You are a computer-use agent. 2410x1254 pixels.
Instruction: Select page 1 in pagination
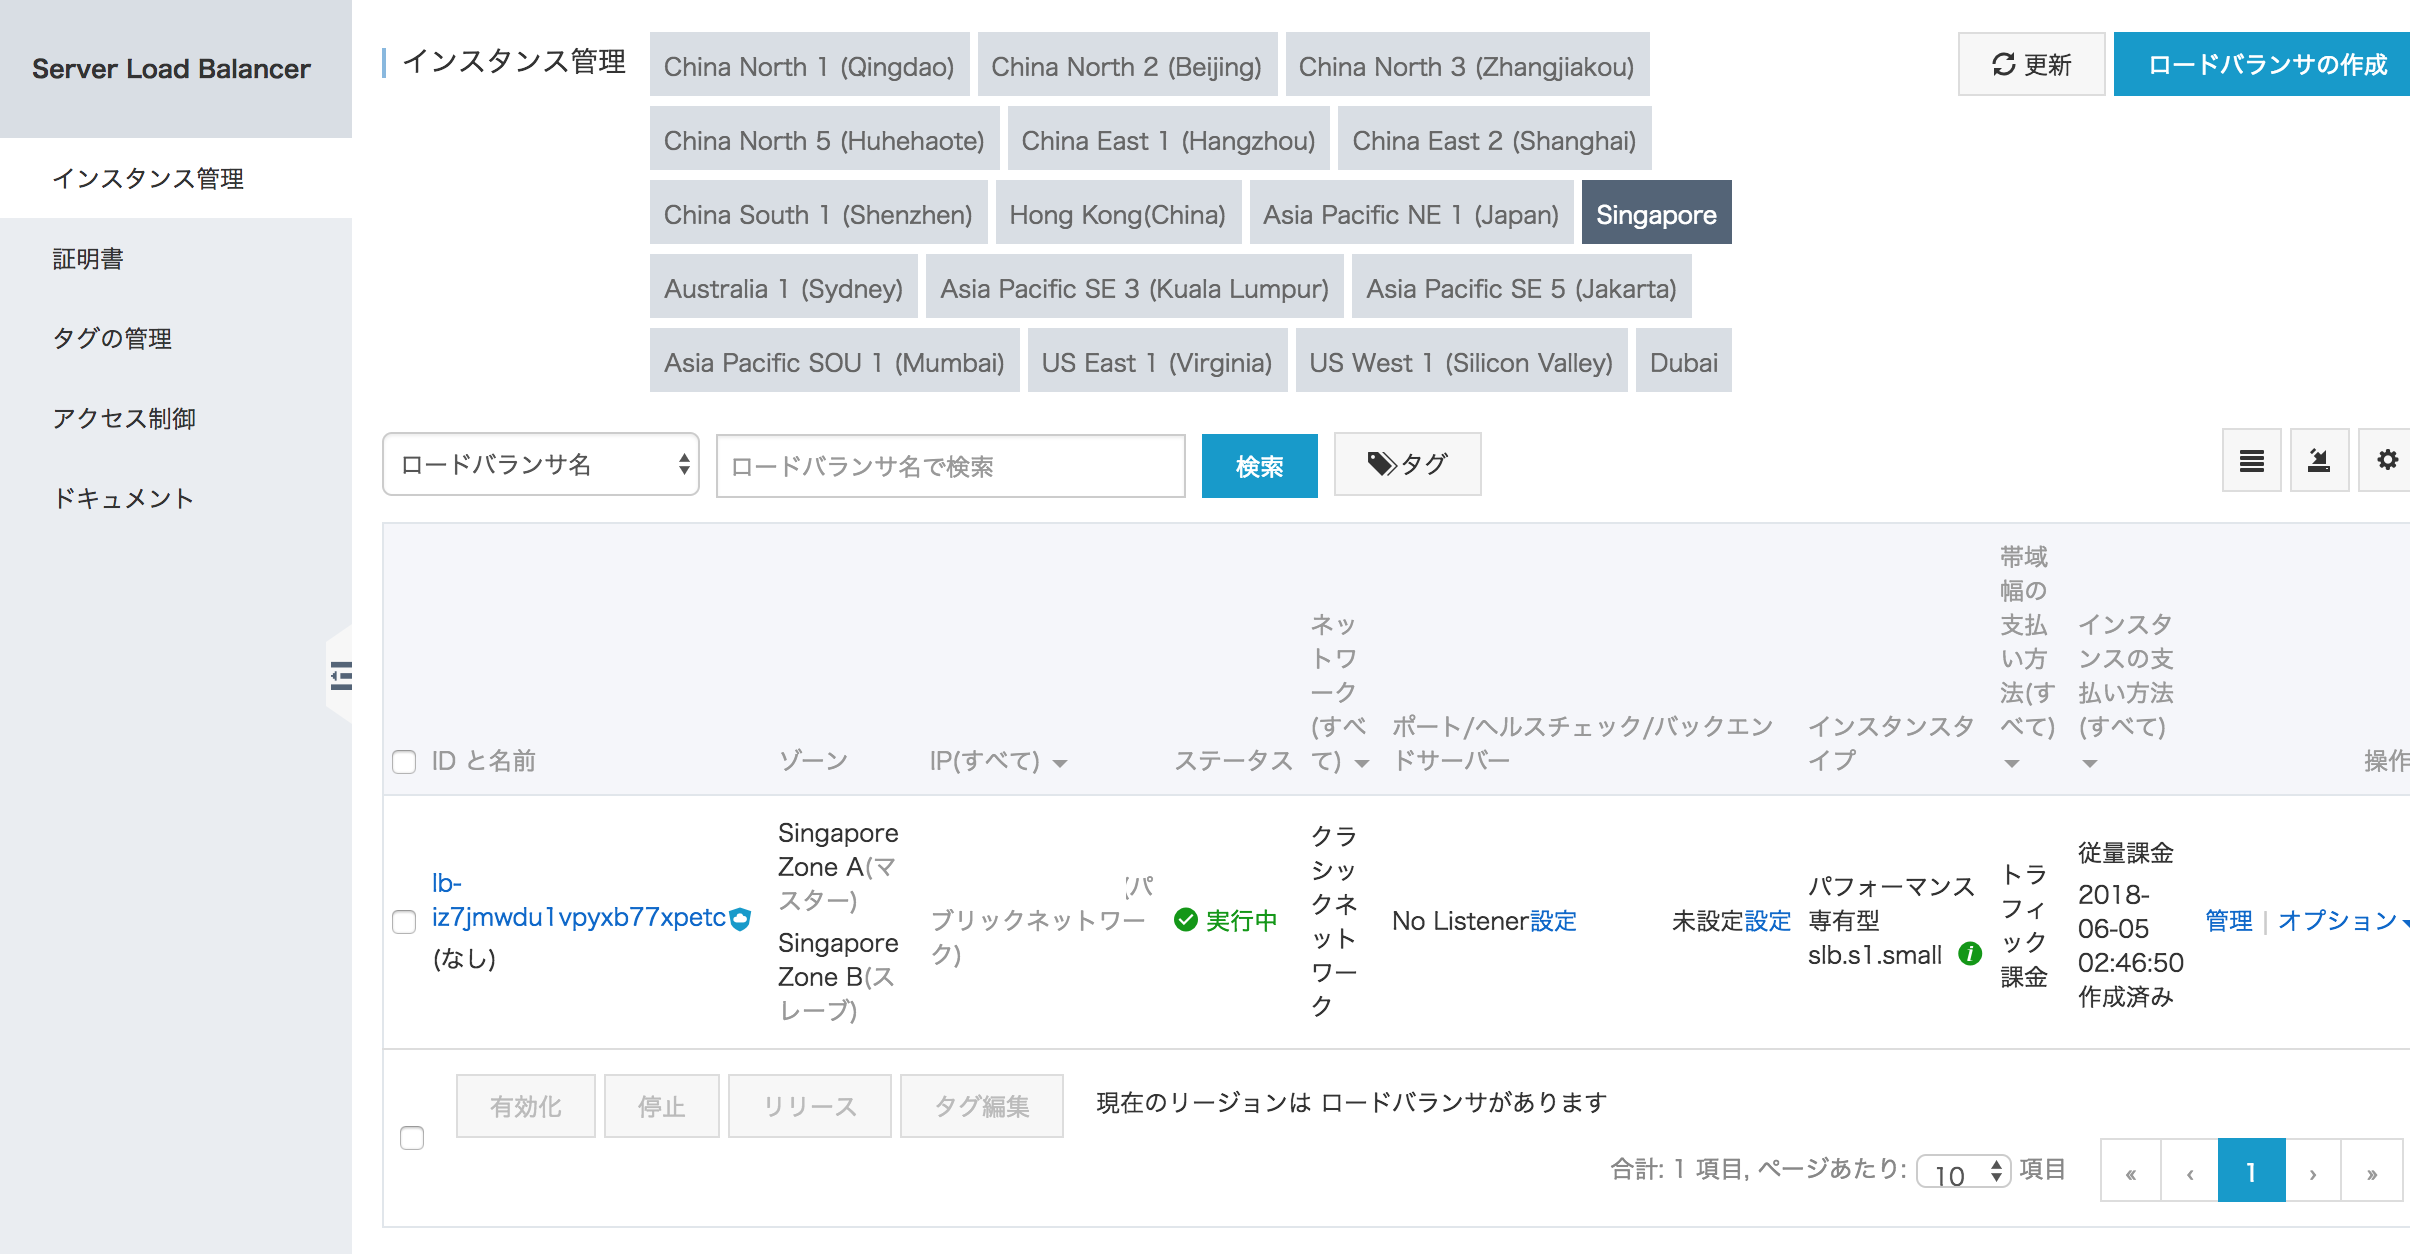(x=2251, y=1170)
